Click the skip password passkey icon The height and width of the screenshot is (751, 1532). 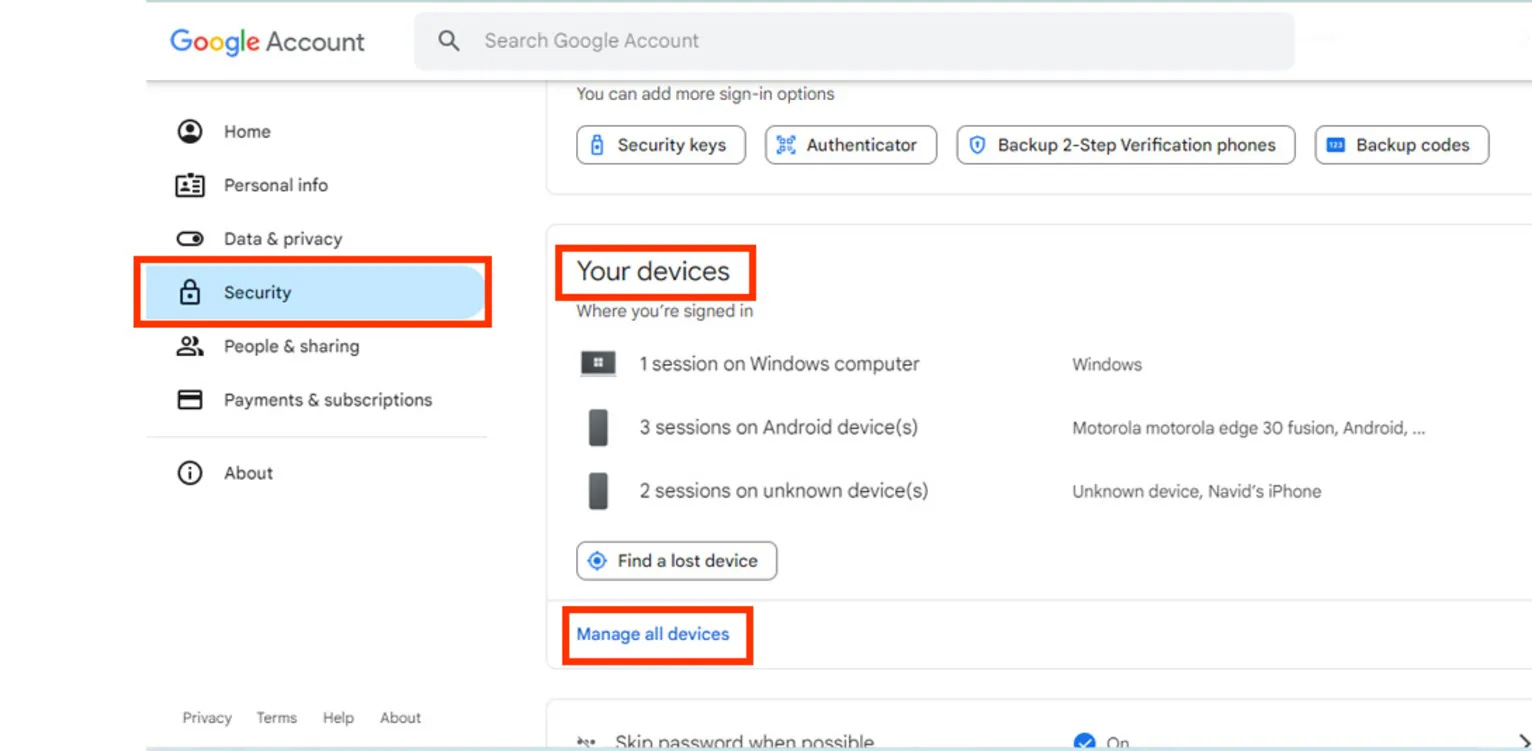587,743
